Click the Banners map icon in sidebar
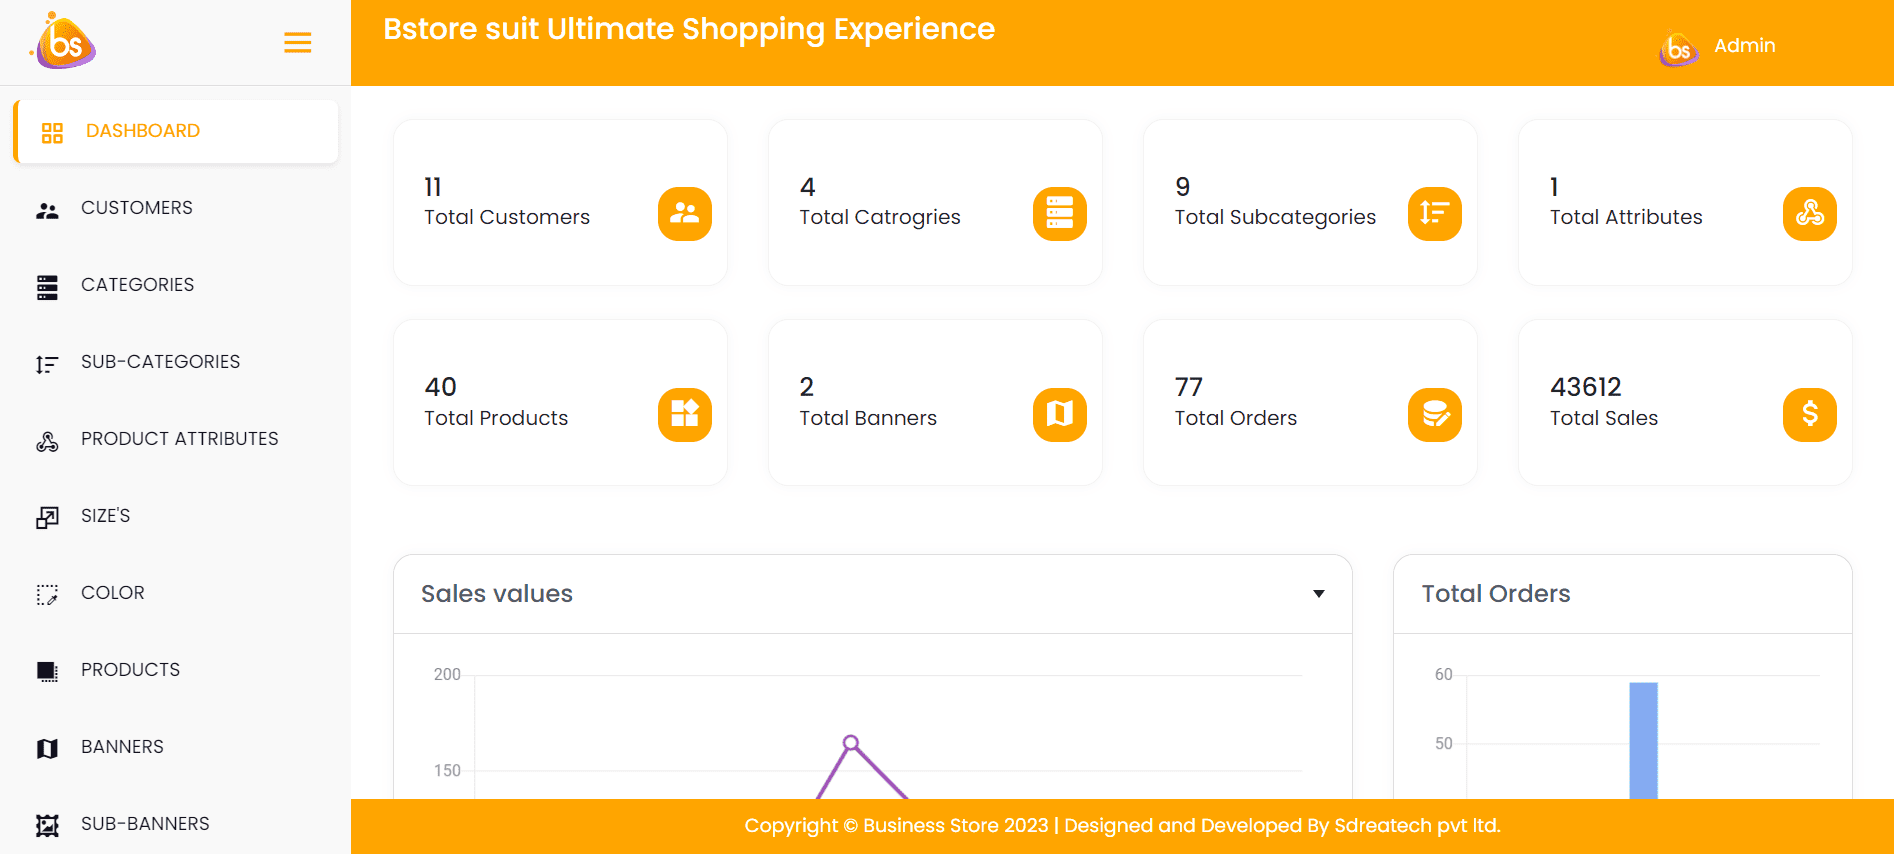1894x854 pixels. click(x=47, y=748)
